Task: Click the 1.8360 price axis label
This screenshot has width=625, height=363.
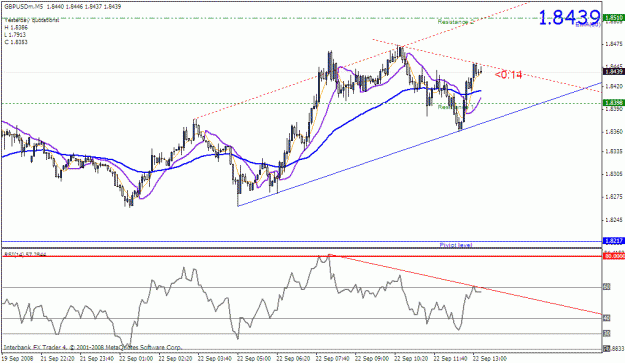Action: pyautogui.click(x=614, y=131)
